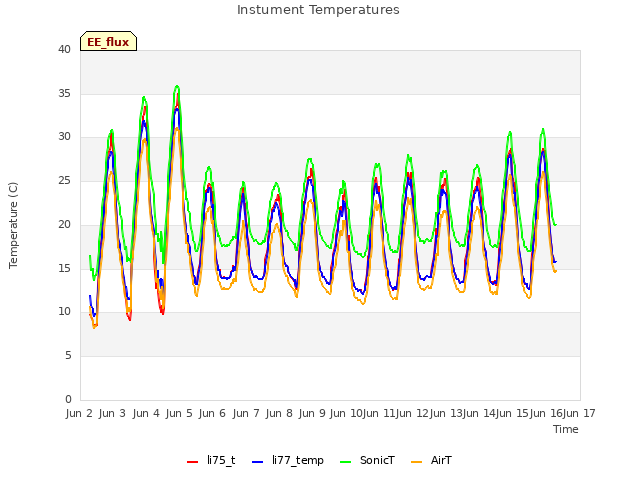Click the 15 y-axis tick label
Screen dimensions: 640x480
[x=64, y=268]
